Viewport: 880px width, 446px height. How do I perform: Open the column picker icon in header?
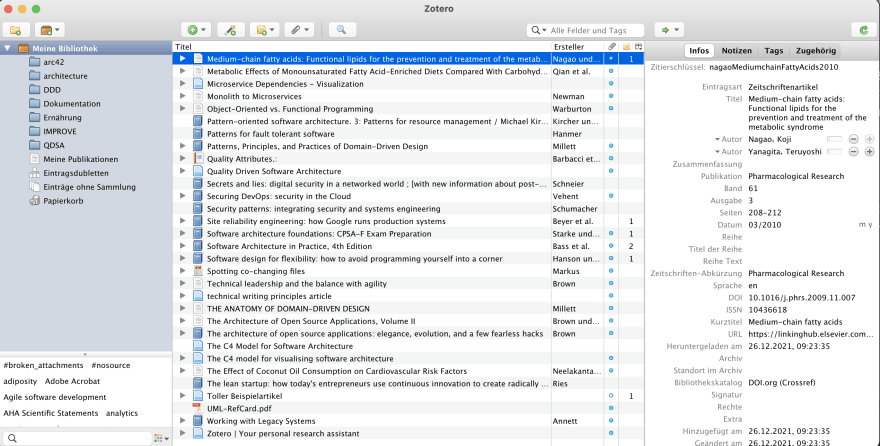pos(639,47)
